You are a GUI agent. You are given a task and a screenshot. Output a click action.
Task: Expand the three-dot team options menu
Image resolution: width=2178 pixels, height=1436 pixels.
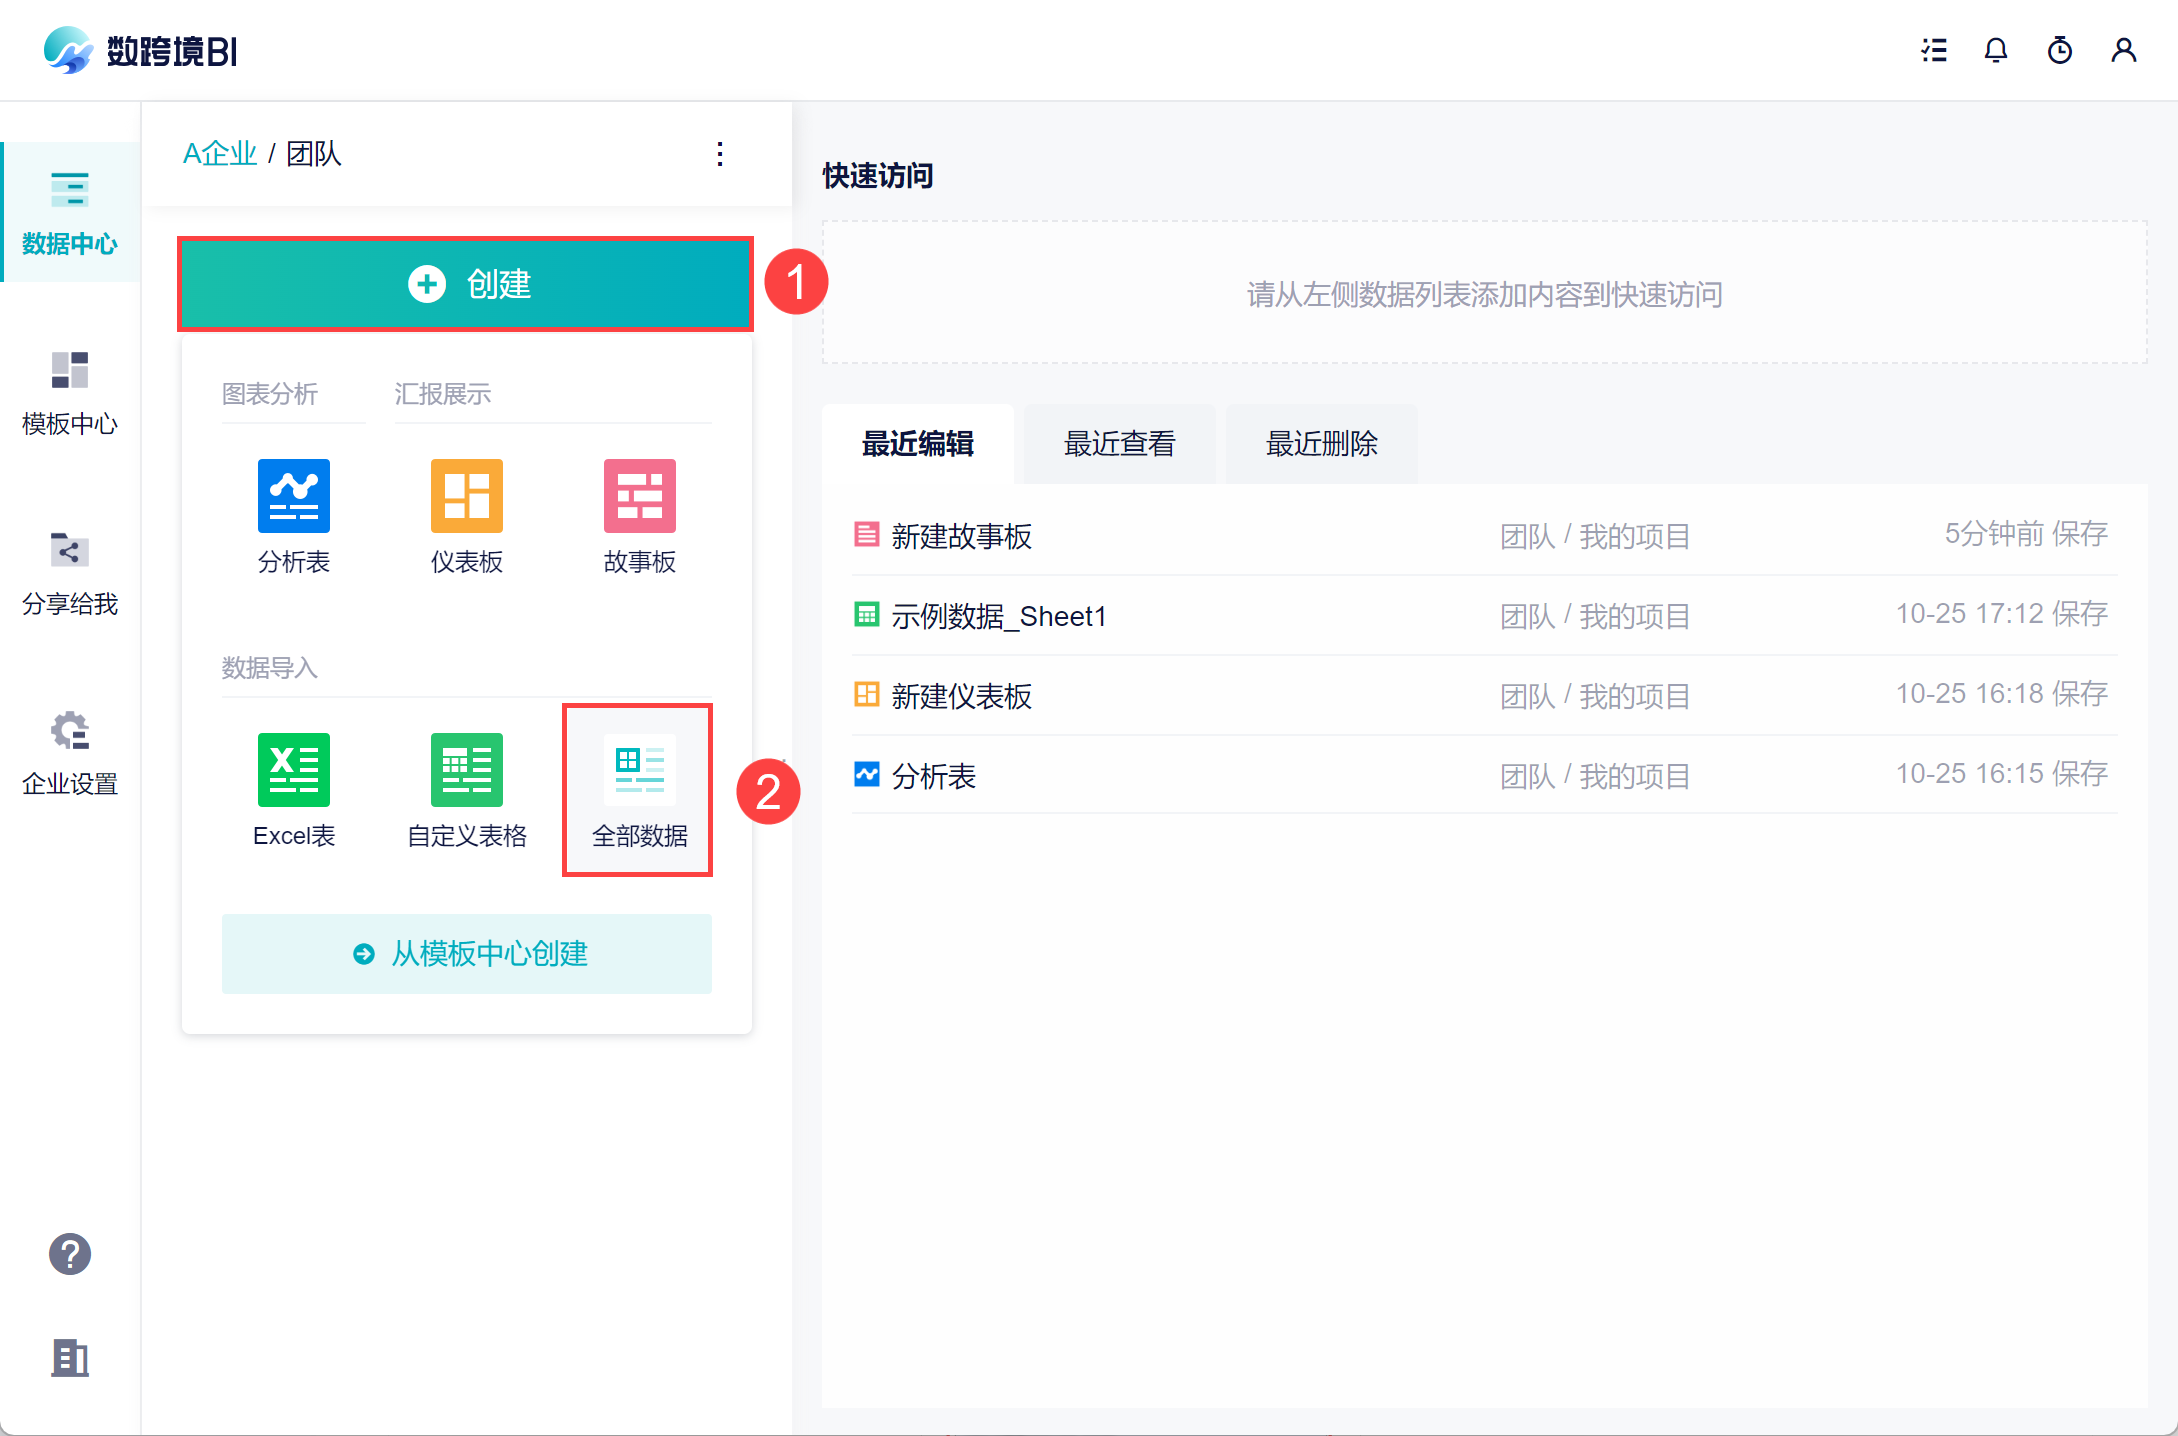coord(720,154)
